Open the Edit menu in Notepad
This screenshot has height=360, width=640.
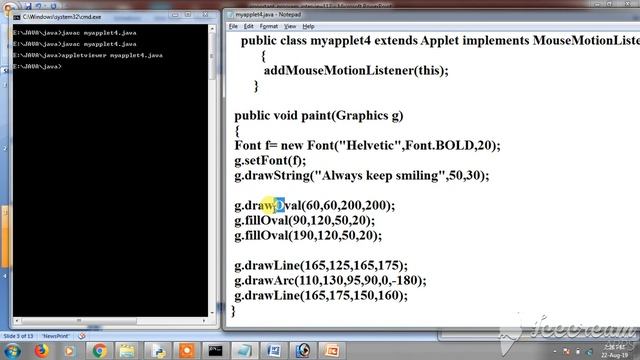249,27
